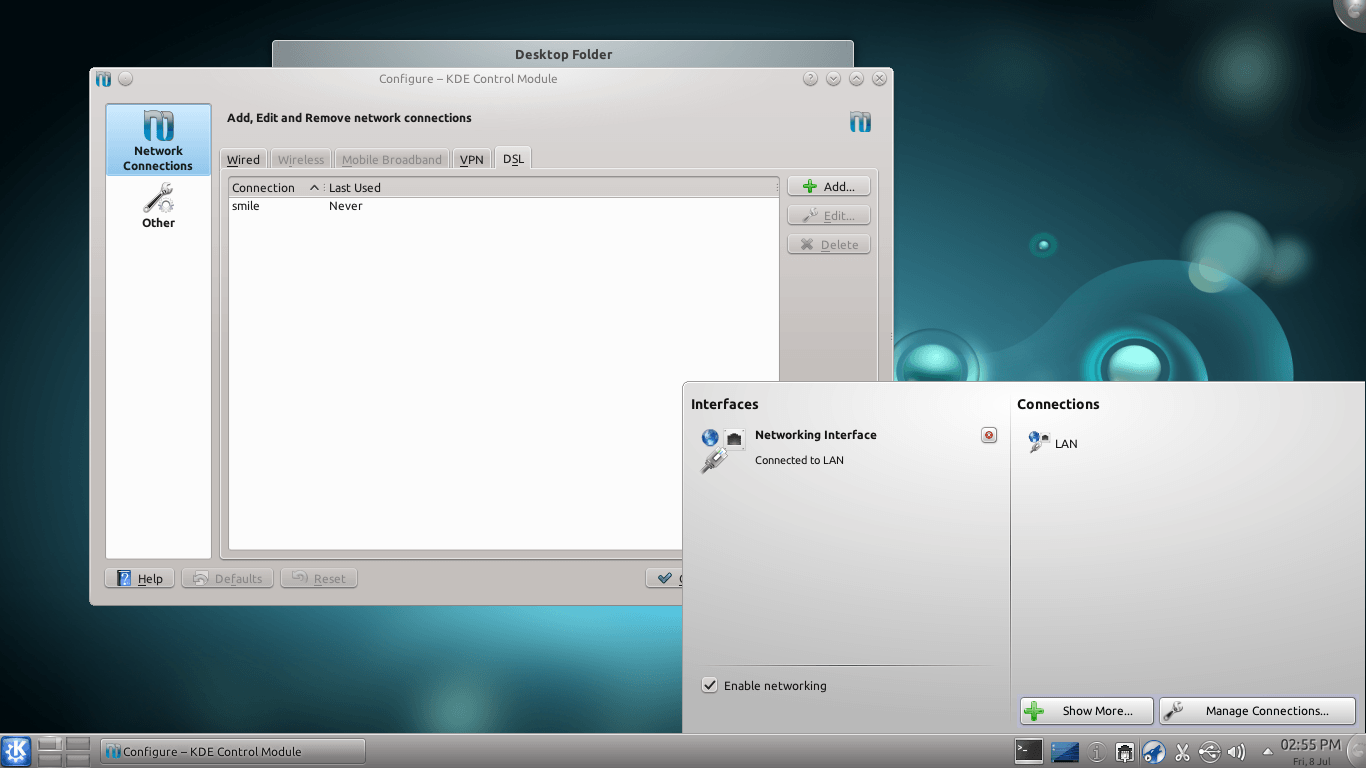Click the on-all-desktops pin button in title bar

(125, 79)
